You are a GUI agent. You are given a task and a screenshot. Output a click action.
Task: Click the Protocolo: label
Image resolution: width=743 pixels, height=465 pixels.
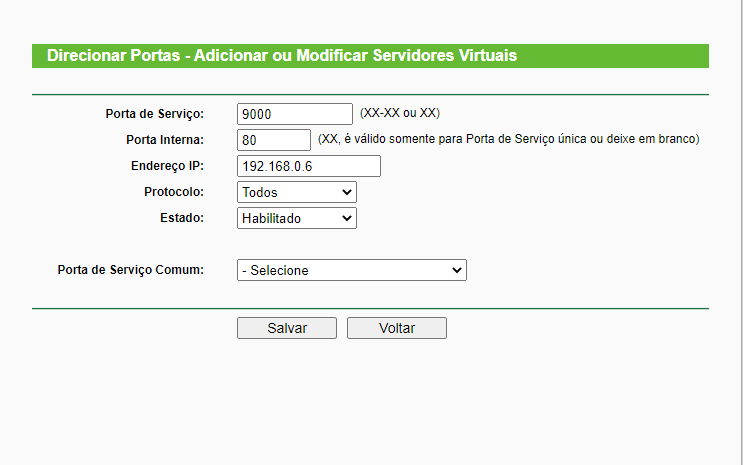coord(174,192)
